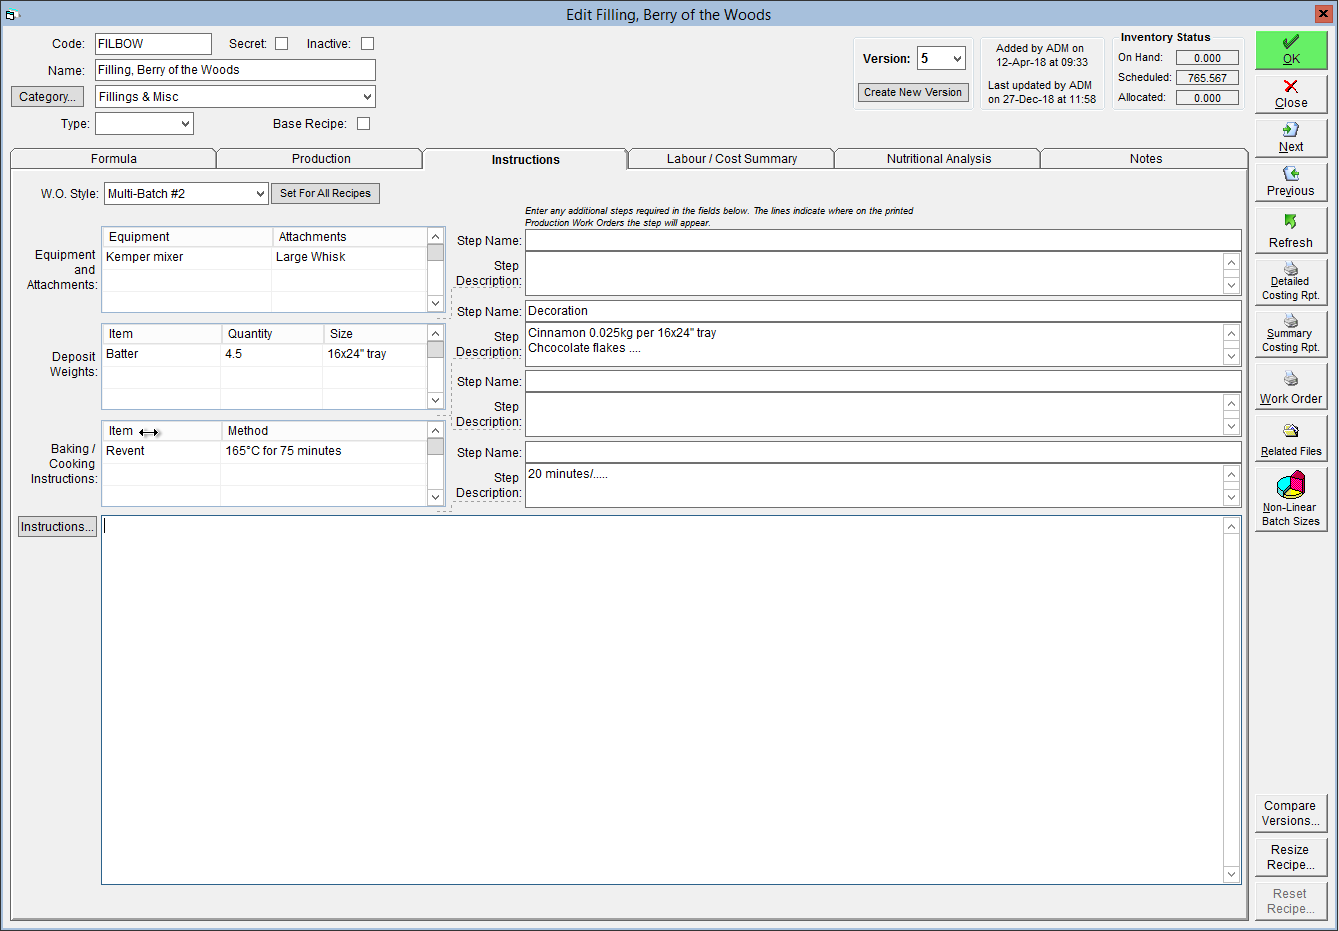Open Related Files folder
Viewport: 1339px width, 931px height.
tap(1291, 438)
